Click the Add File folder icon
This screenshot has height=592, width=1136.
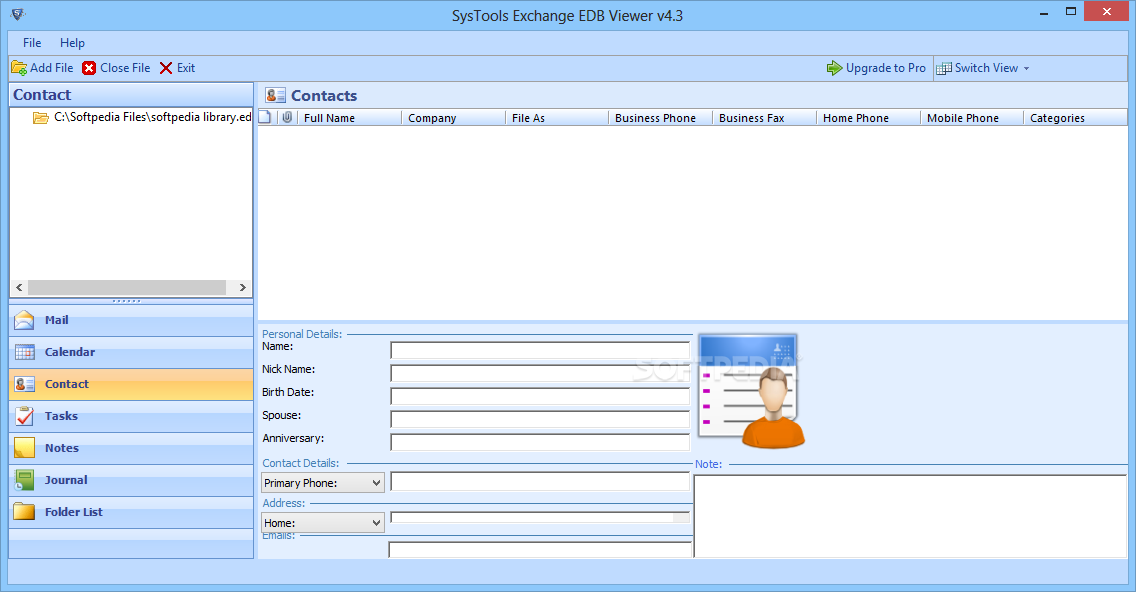pyautogui.click(x=20, y=68)
